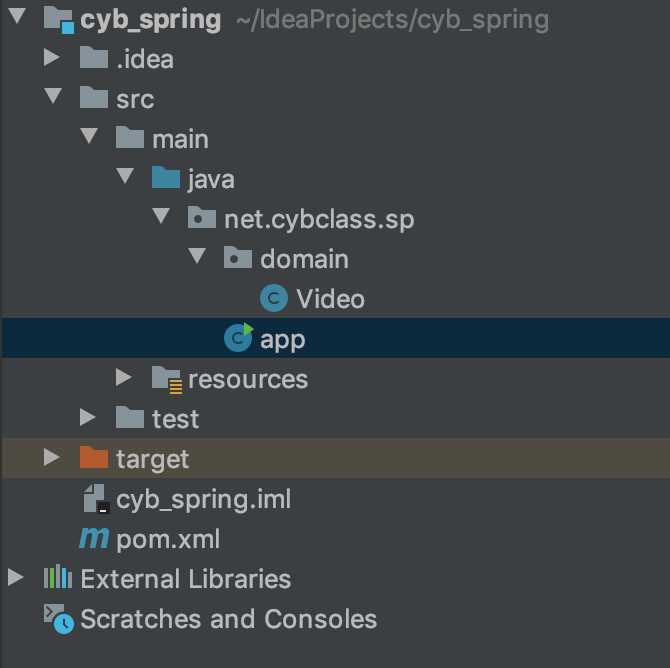Expand External Libraries node arrow

16,577
